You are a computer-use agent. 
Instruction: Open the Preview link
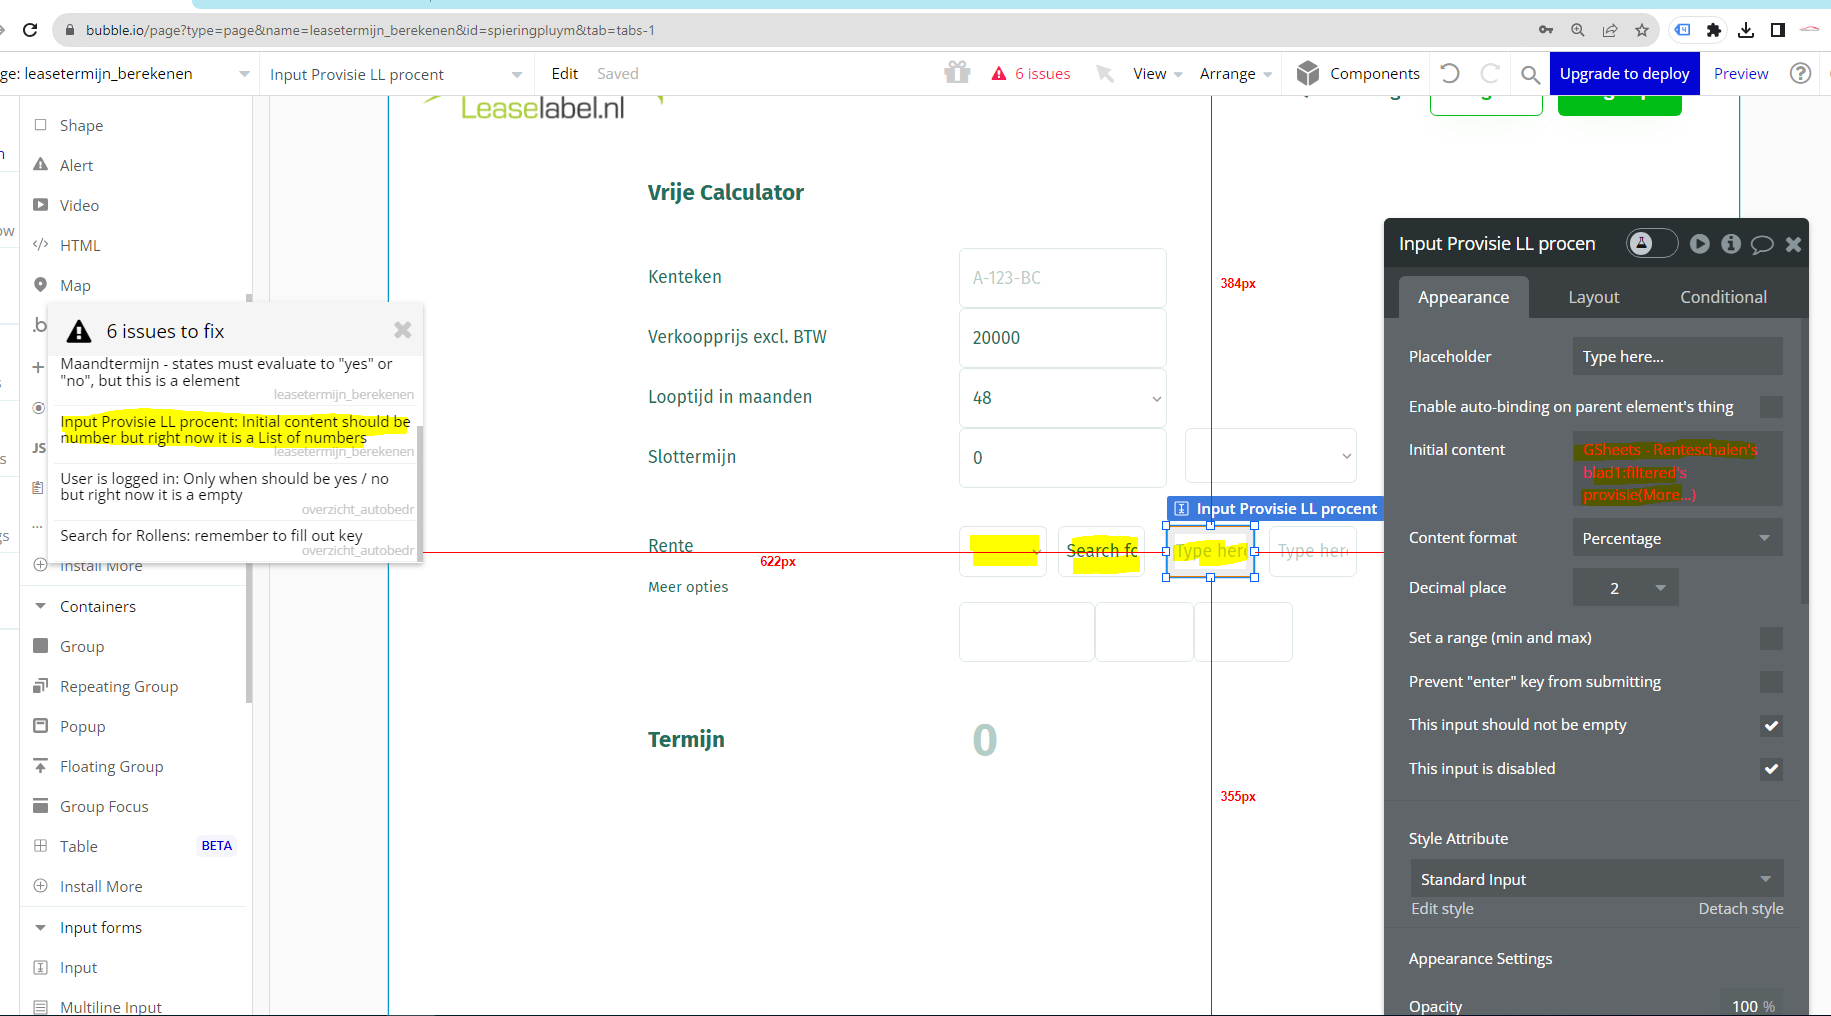pyautogui.click(x=1741, y=74)
